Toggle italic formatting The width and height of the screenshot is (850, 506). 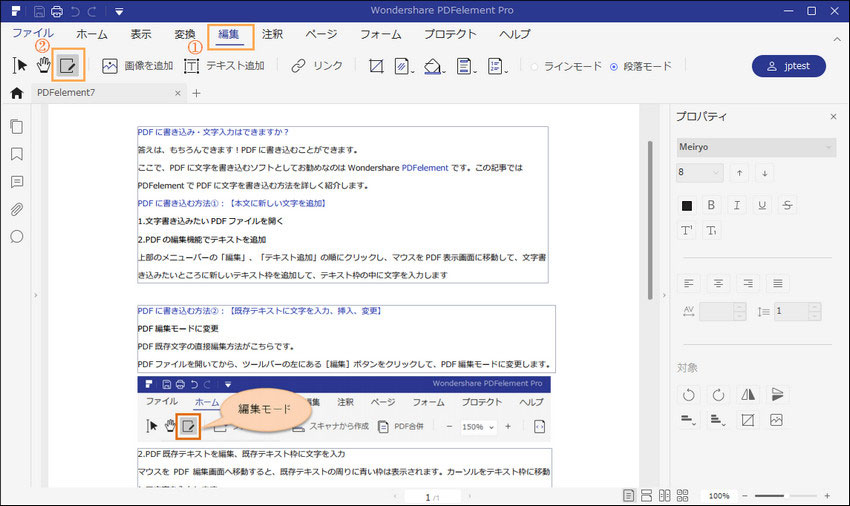(x=736, y=205)
